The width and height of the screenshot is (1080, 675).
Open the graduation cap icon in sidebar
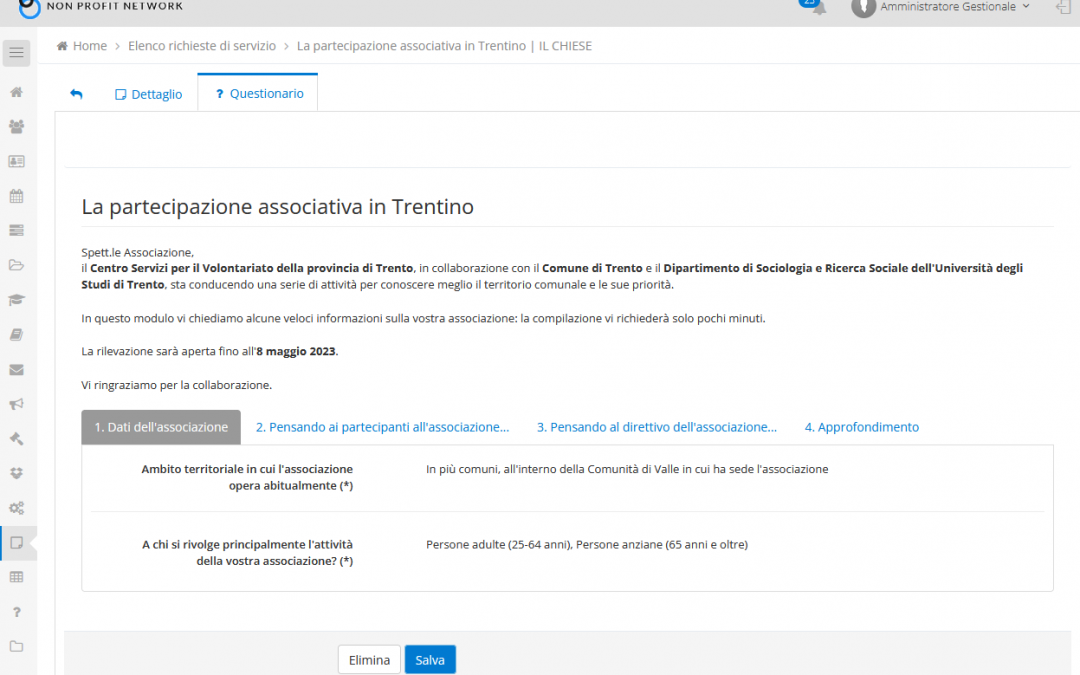click(x=17, y=300)
